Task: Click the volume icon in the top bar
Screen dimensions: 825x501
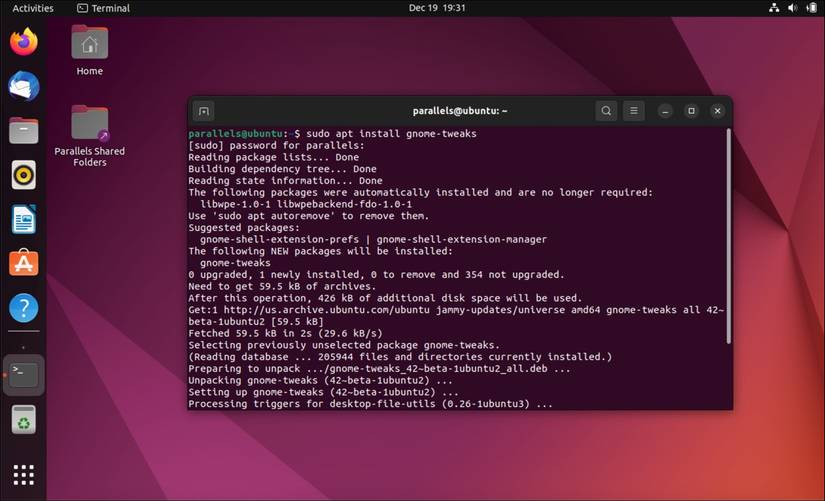Action: 792,8
